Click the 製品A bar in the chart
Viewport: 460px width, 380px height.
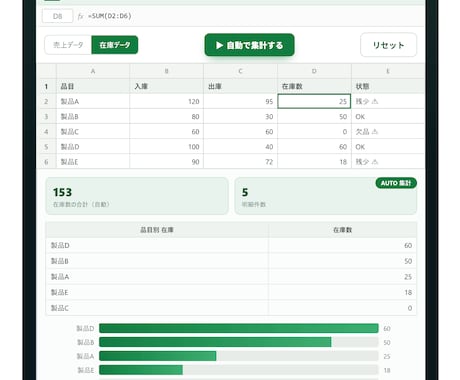coord(158,356)
